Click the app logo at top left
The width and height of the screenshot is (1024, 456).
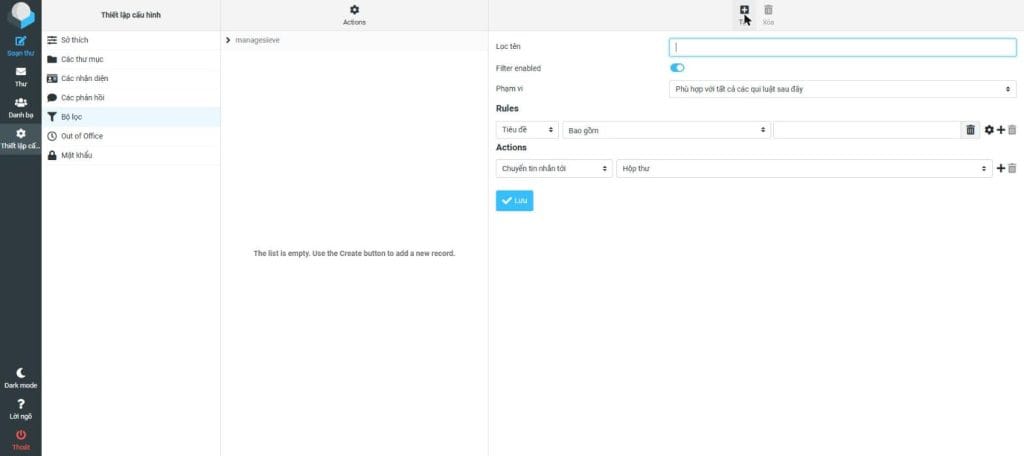(x=20, y=14)
